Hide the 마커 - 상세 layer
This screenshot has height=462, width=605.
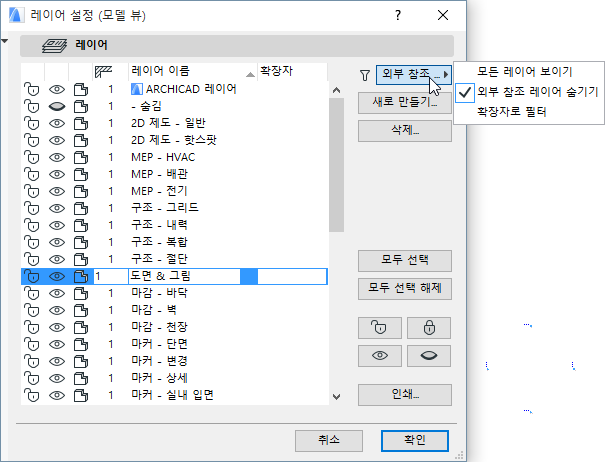click(x=57, y=378)
